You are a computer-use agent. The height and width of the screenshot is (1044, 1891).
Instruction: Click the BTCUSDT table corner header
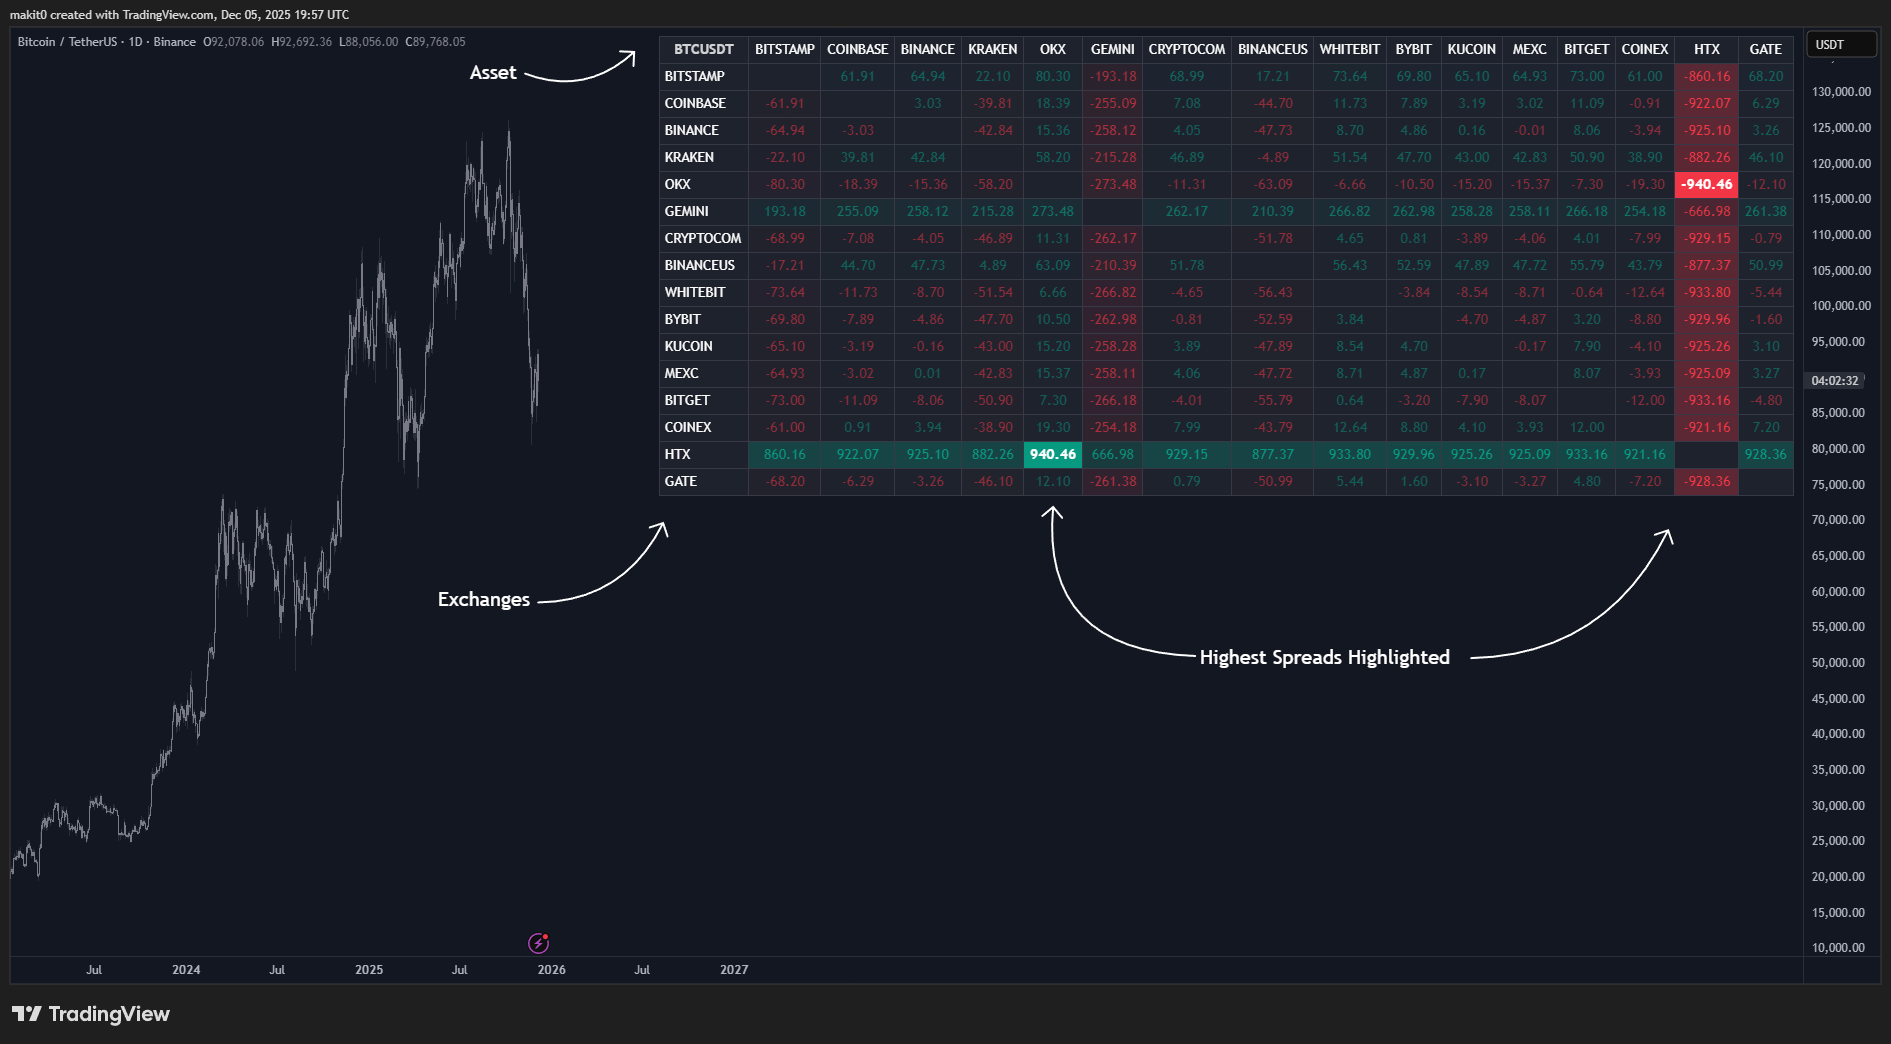(x=704, y=49)
